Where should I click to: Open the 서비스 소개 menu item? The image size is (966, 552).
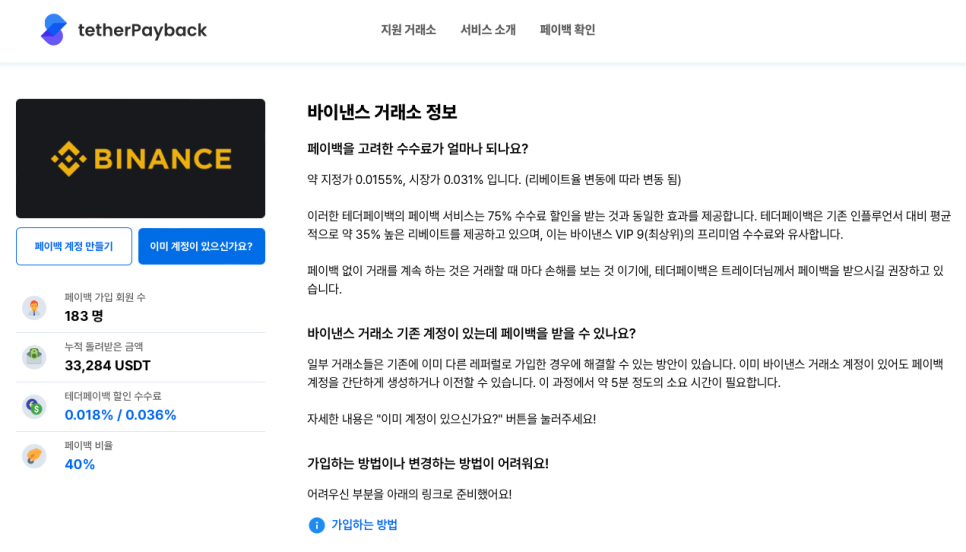click(x=488, y=30)
